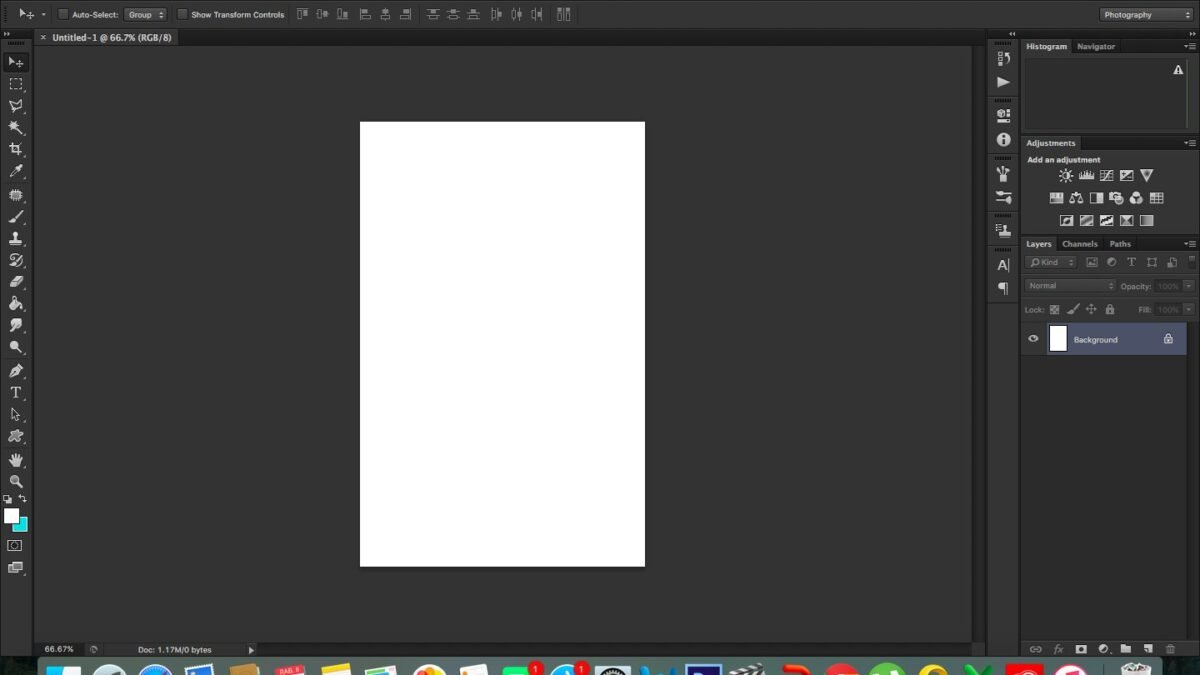Click the foreground color swatch
The width and height of the screenshot is (1200, 675).
tap(11, 516)
